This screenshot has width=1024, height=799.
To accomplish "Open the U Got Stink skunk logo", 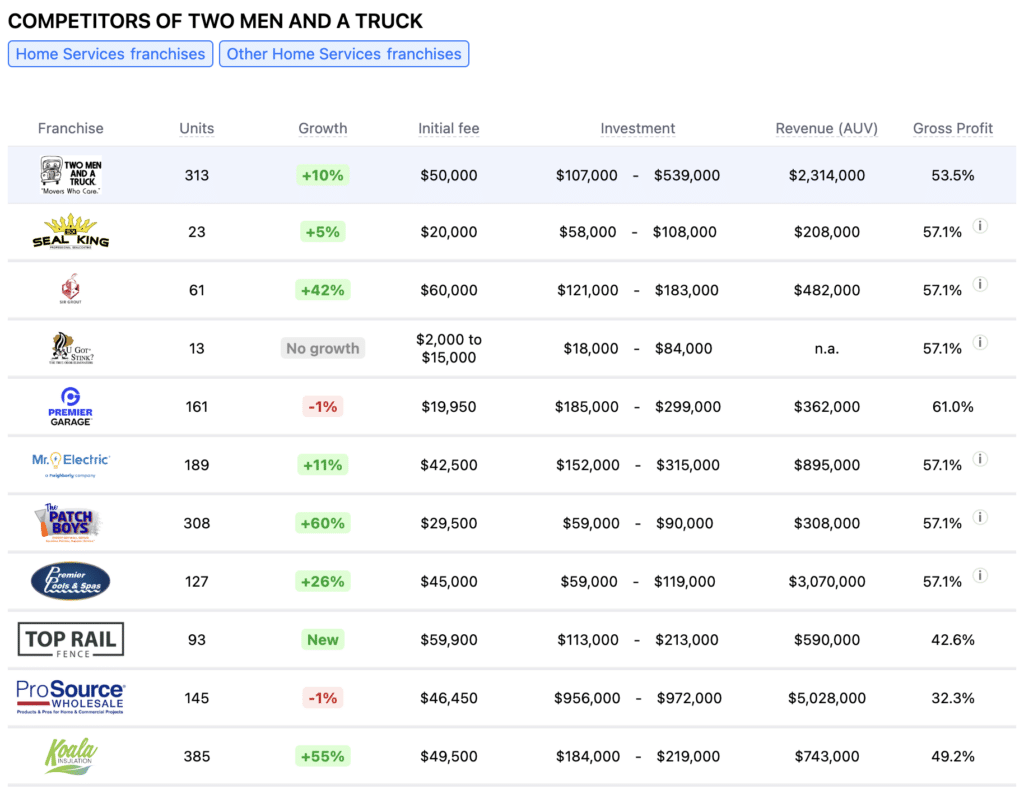I will pos(71,348).
